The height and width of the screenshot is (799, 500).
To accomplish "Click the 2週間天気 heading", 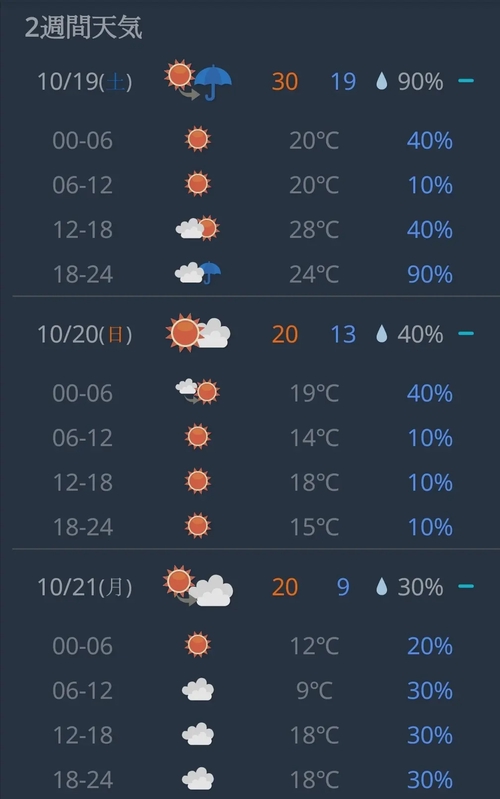I will coord(83,27).
